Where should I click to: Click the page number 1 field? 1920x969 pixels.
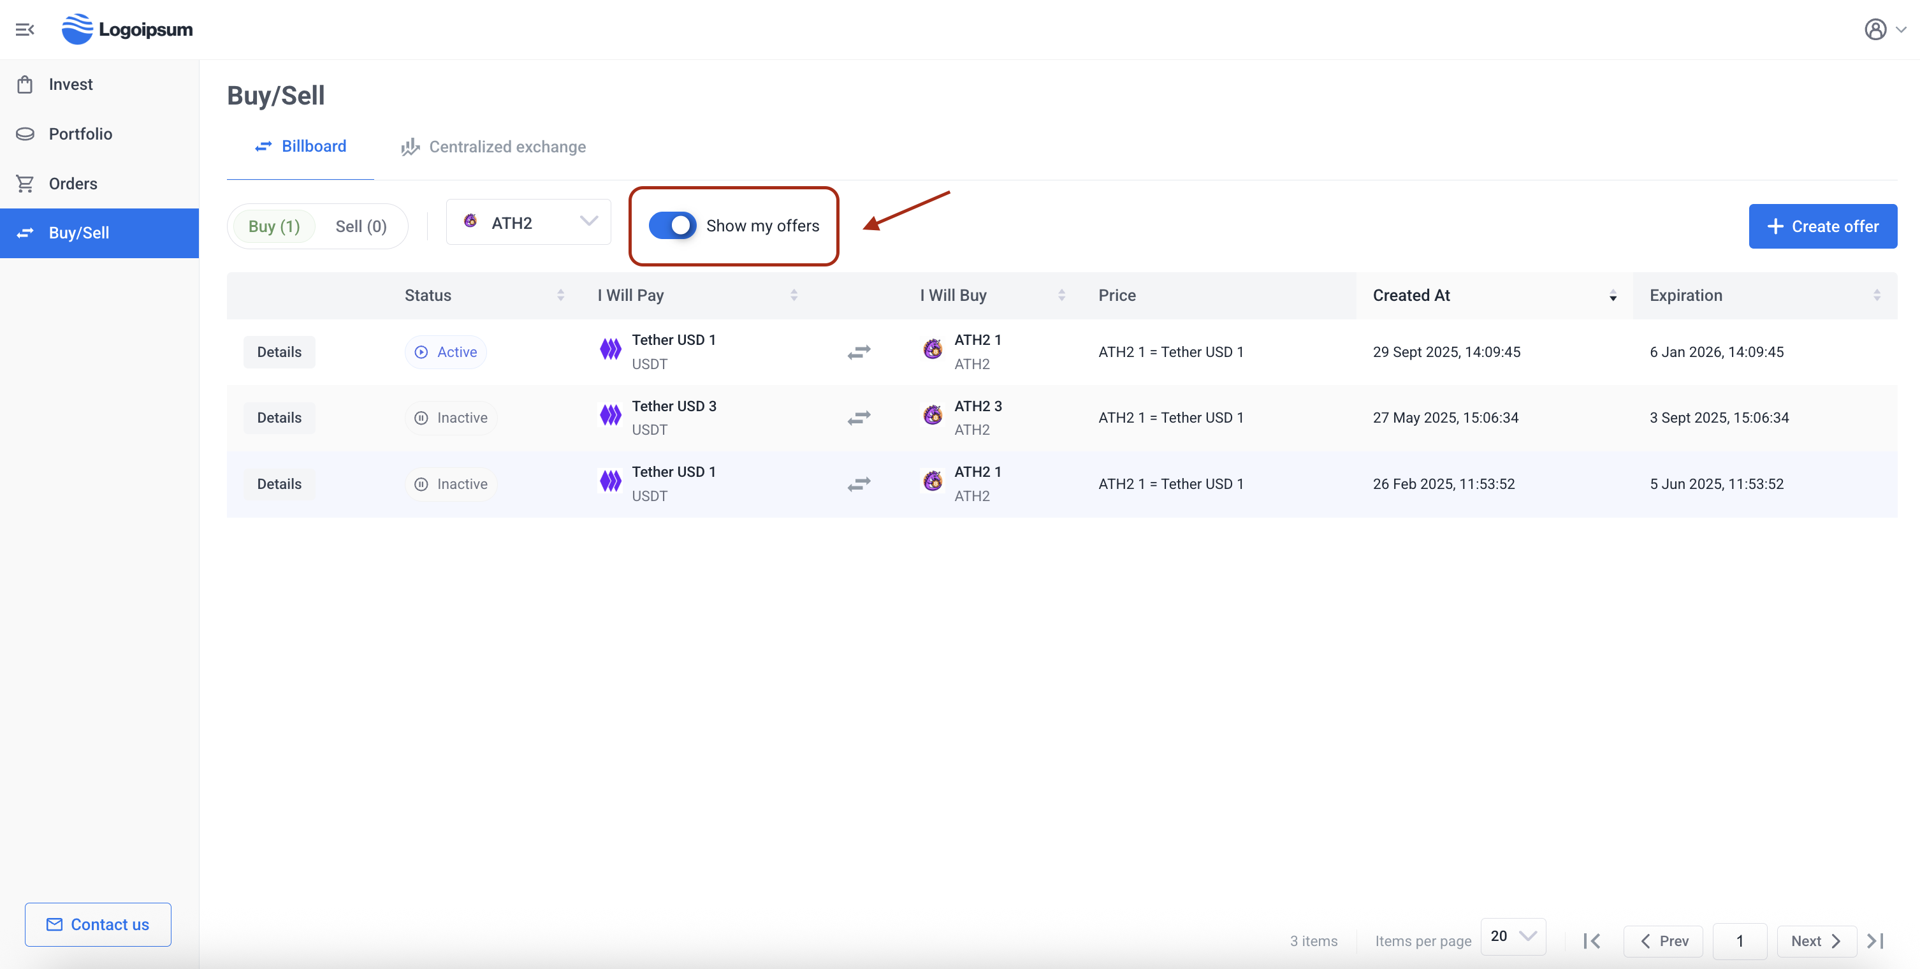pyautogui.click(x=1739, y=941)
